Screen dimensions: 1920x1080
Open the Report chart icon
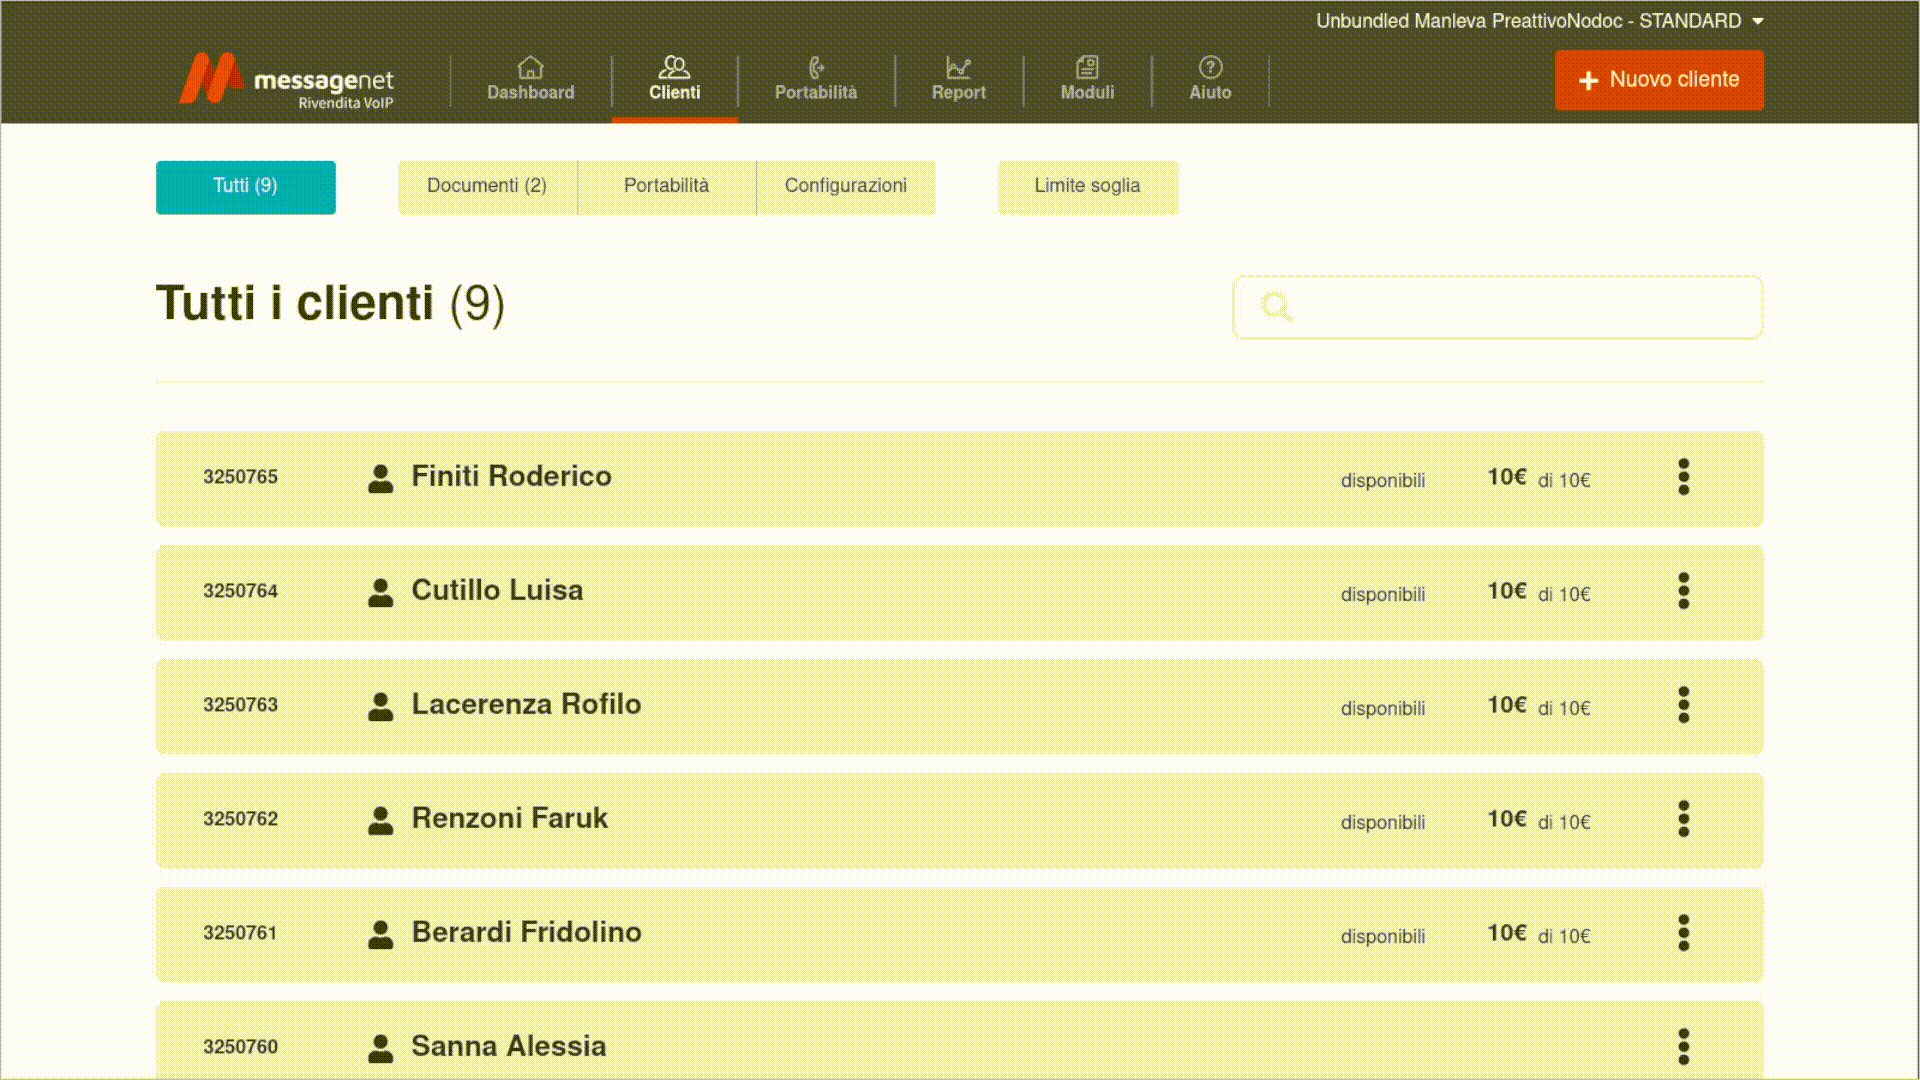[x=958, y=68]
